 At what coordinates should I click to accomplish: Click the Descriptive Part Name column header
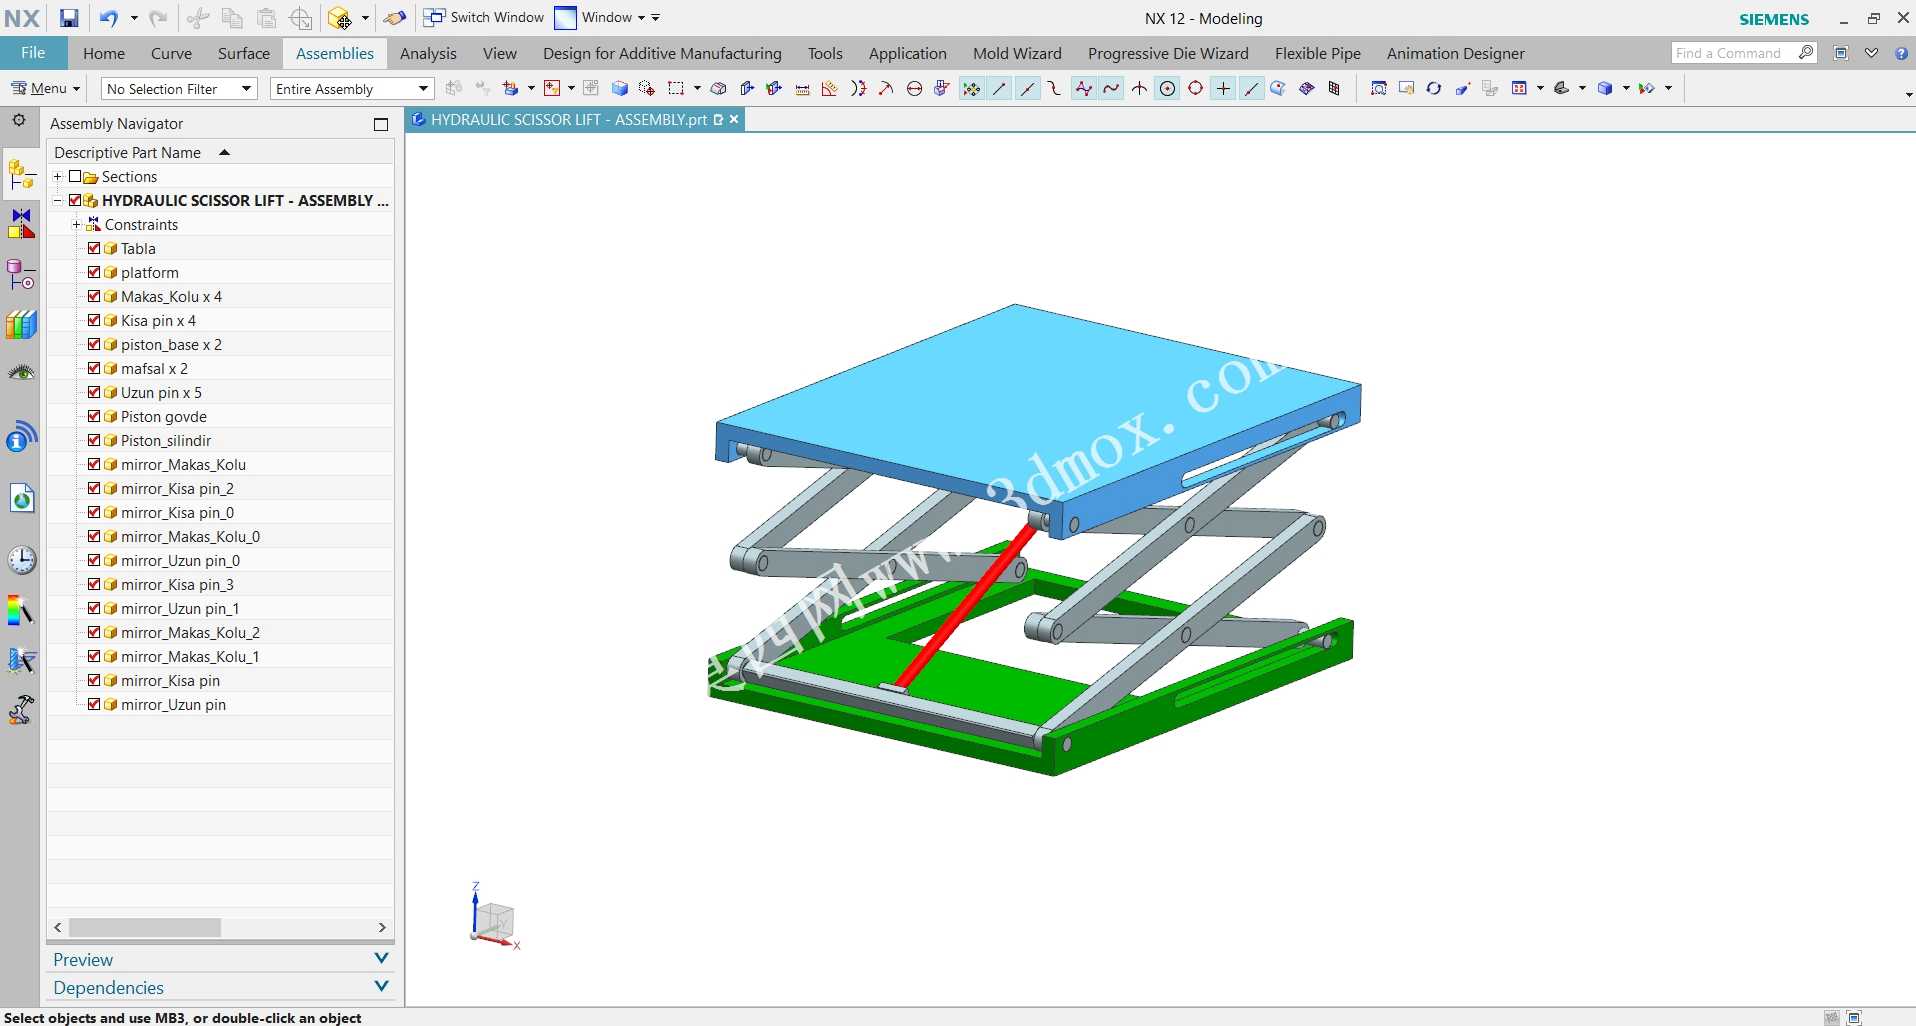coord(220,152)
